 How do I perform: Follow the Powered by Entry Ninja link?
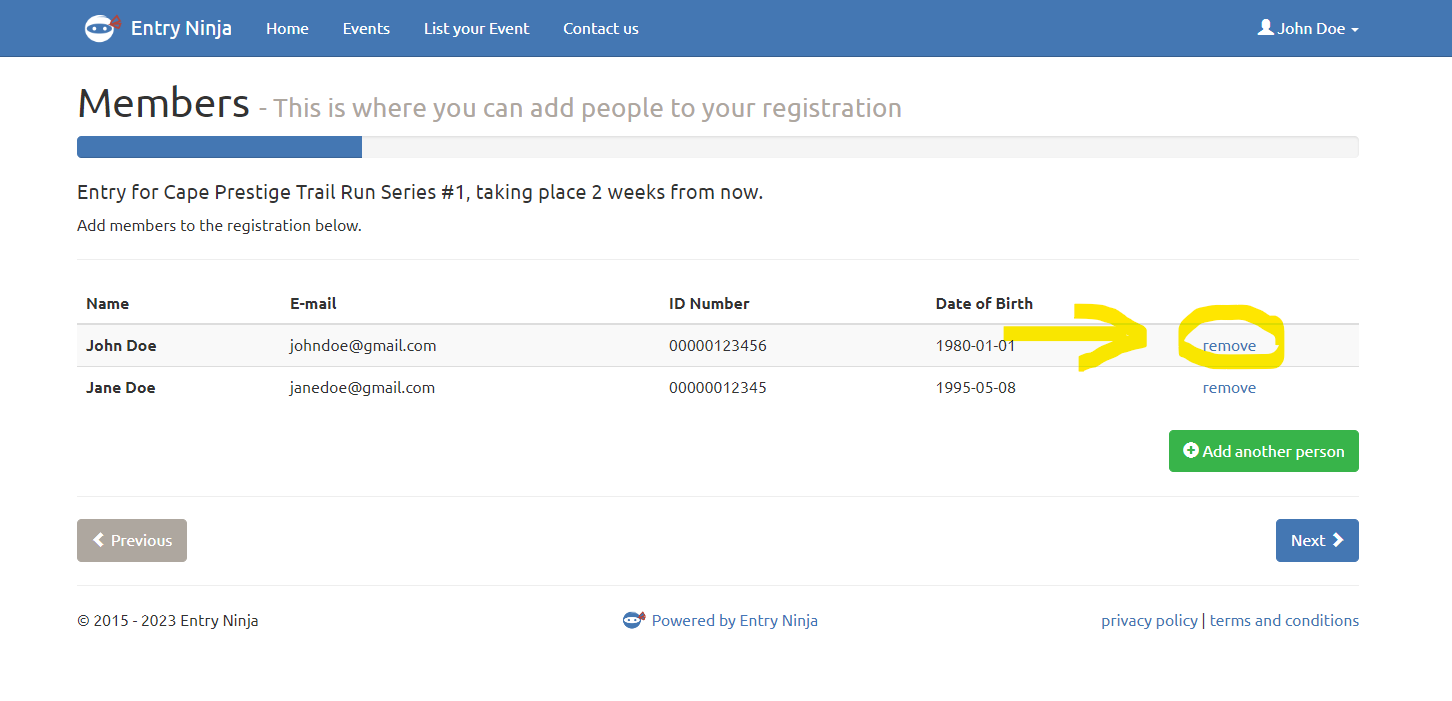(734, 620)
